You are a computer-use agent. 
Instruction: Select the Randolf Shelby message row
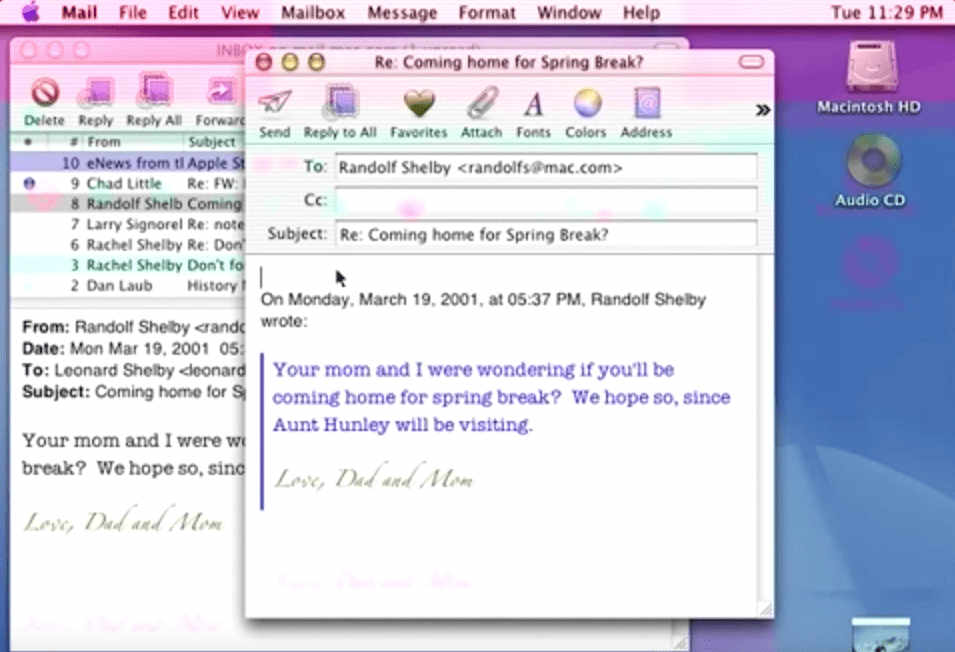click(128, 203)
